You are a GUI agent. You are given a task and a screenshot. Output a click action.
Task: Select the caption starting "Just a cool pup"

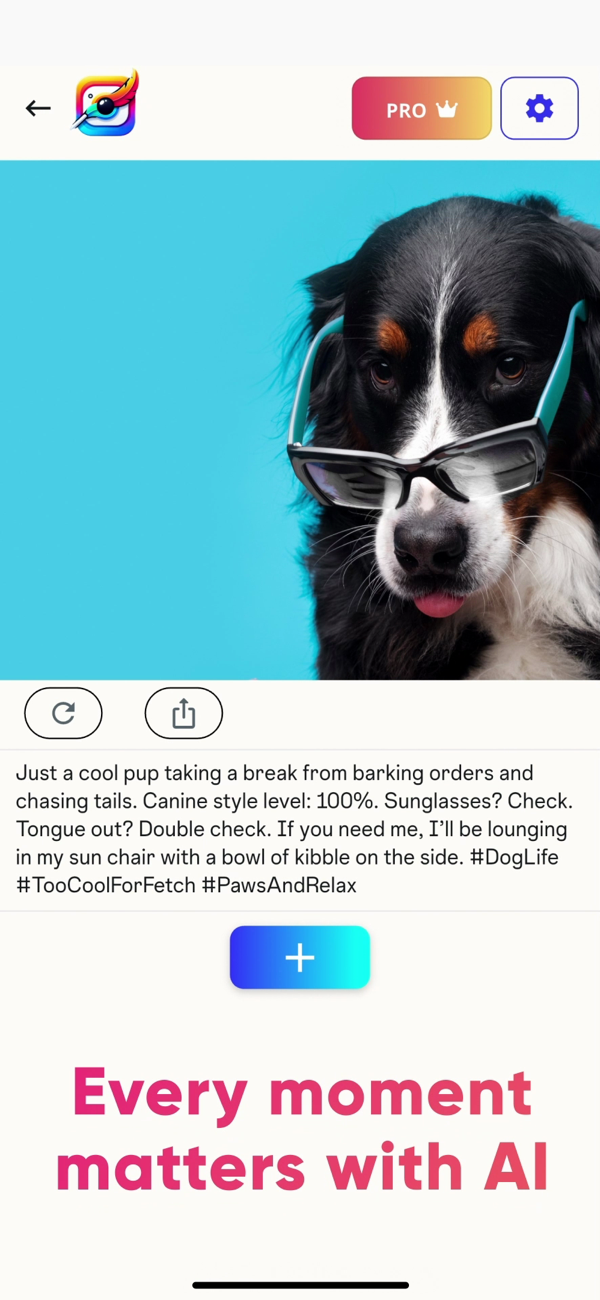[x=291, y=829]
